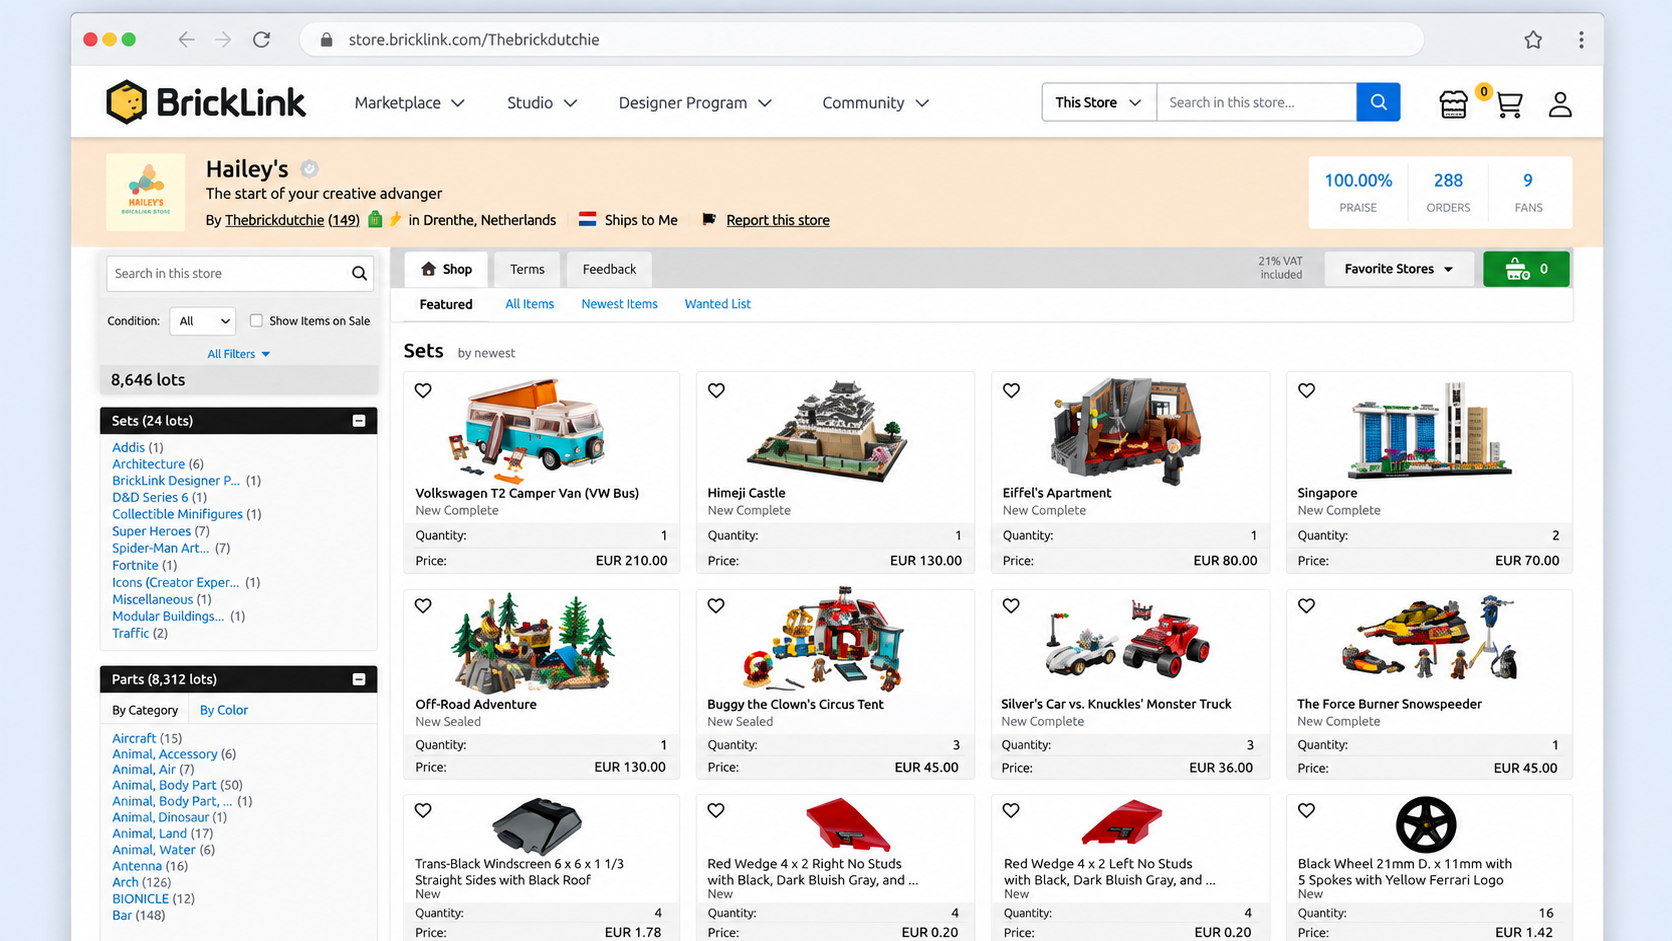Viewport: 1672px width, 941px height.
Task: Favorite the Himeji Castle heart icon
Action: coord(716,391)
